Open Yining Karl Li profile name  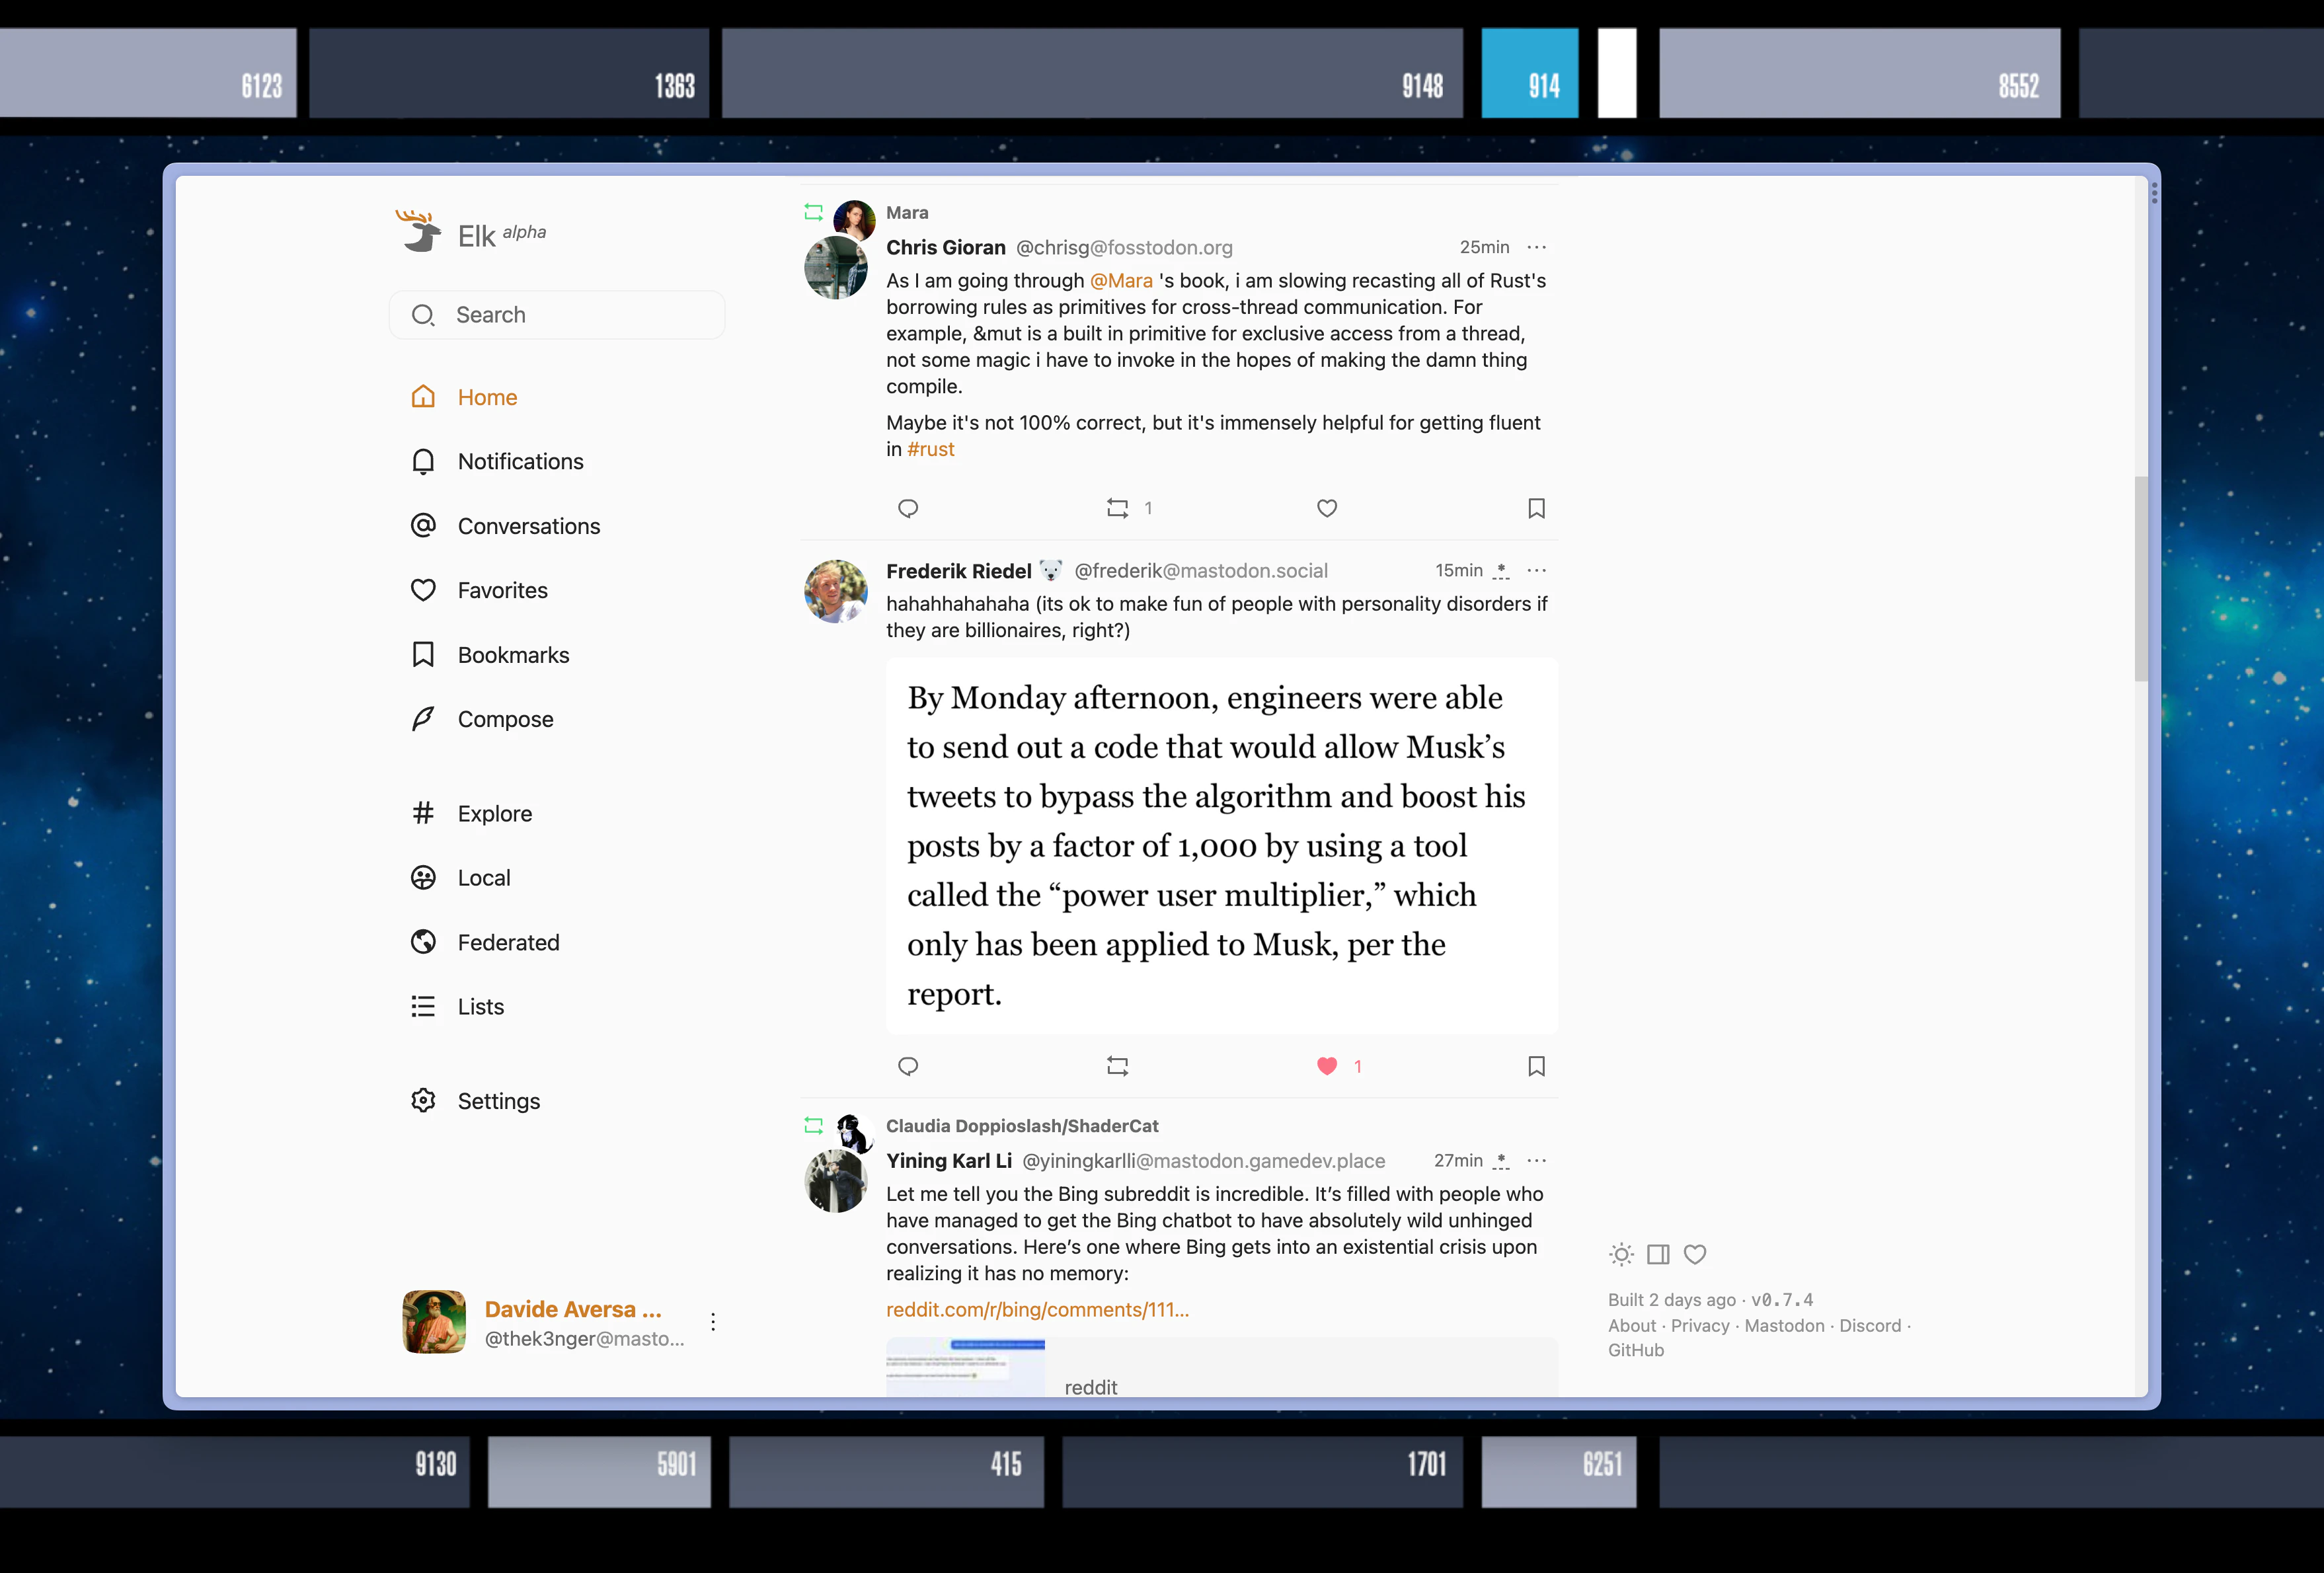tap(949, 1161)
